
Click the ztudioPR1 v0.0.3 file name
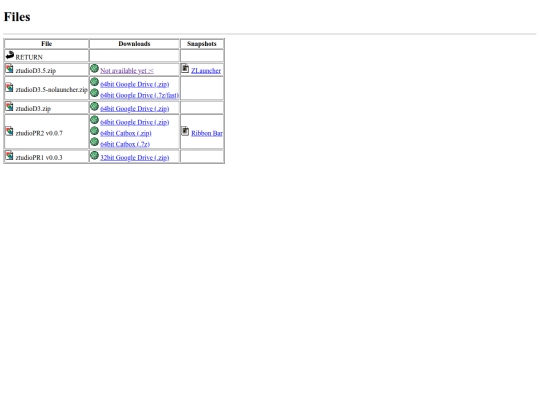39,158
